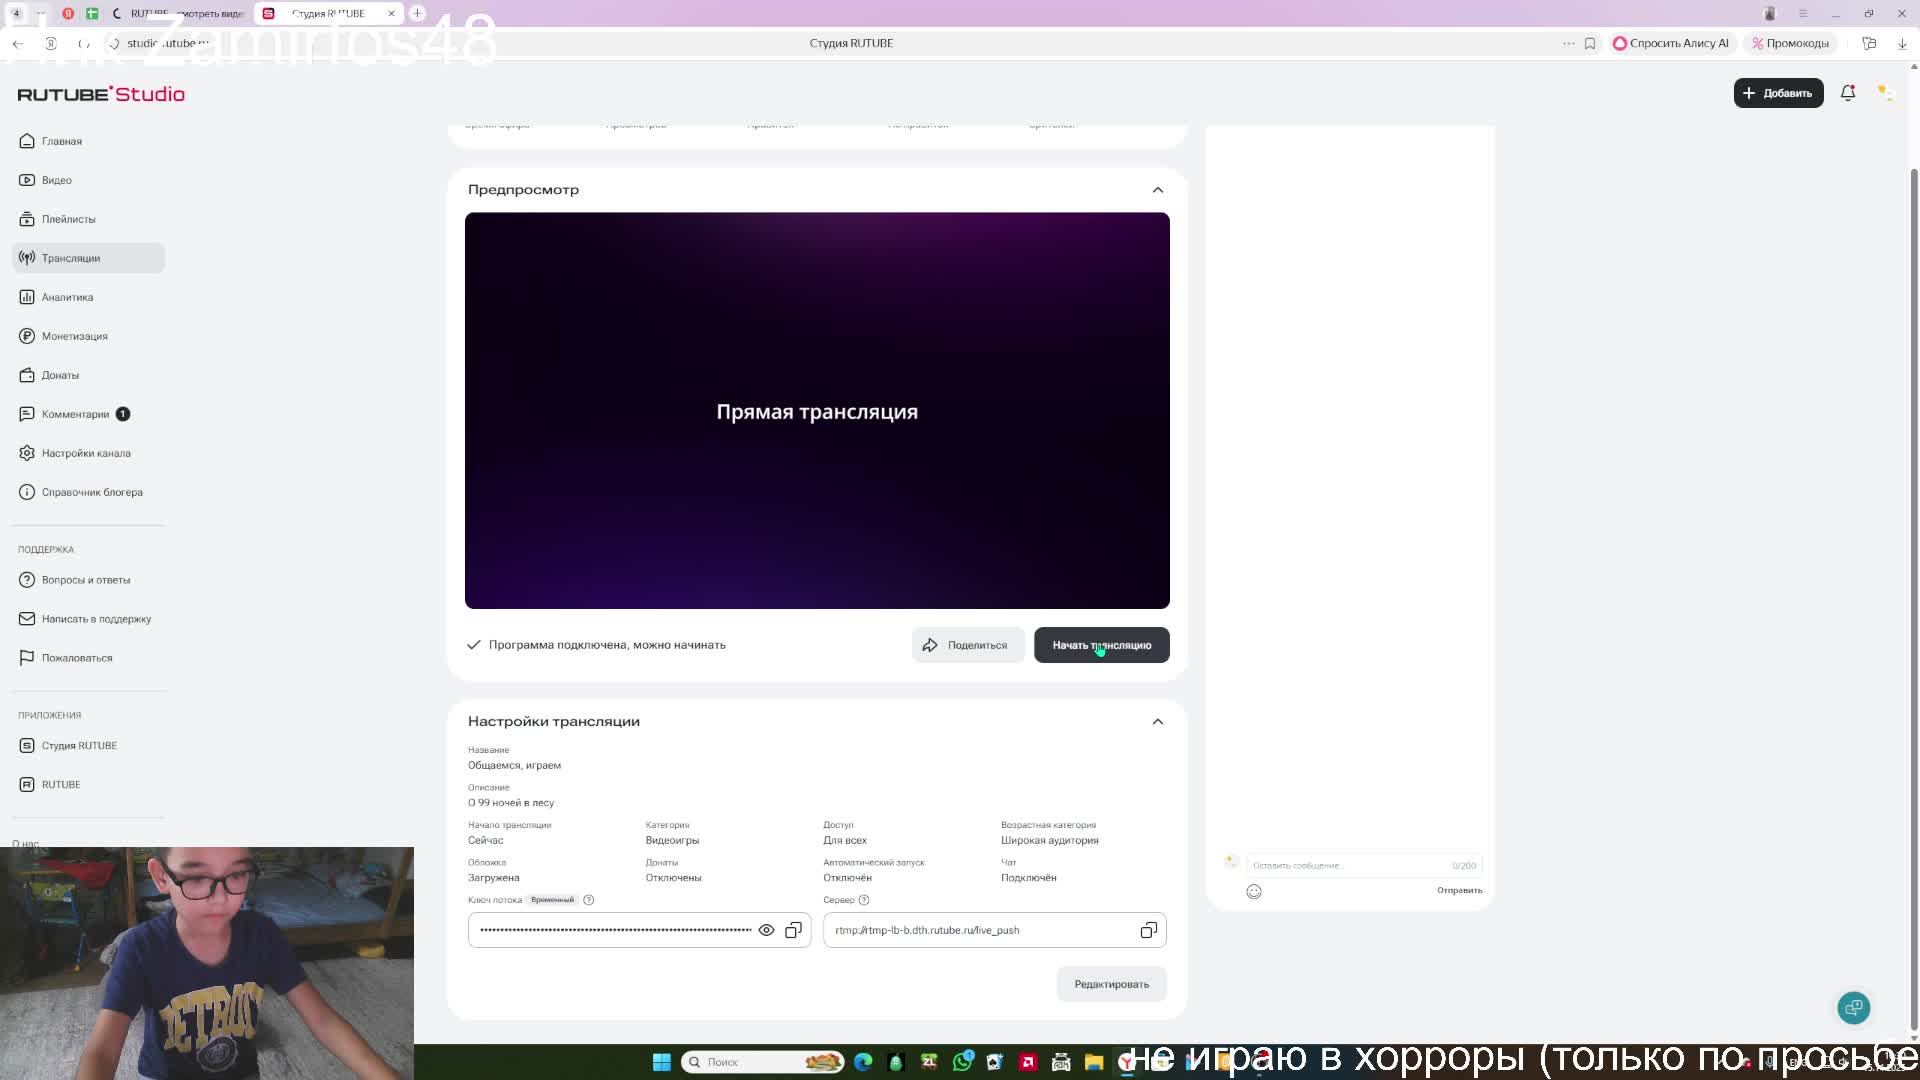Copy the RTMP server URL
The width and height of the screenshot is (1920, 1080).
(1148, 930)
